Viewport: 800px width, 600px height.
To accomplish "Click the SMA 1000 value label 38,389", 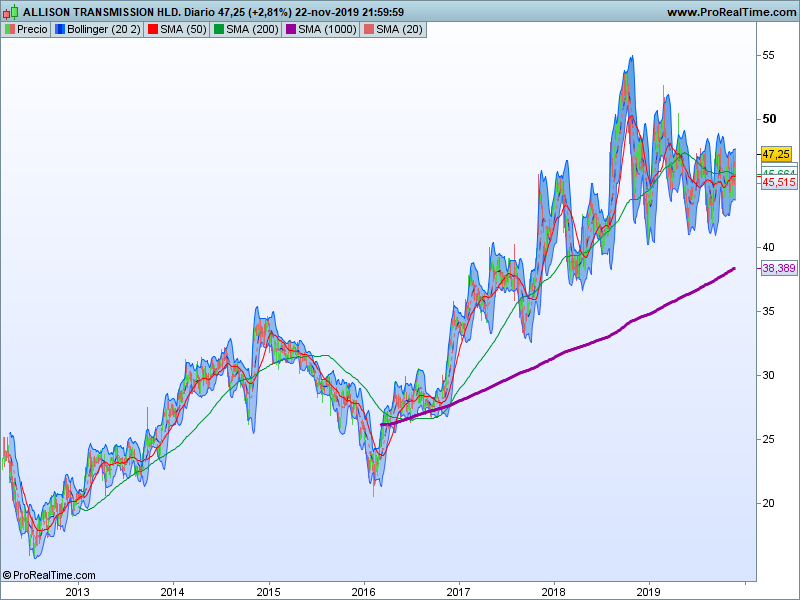I will pos(779,268).
